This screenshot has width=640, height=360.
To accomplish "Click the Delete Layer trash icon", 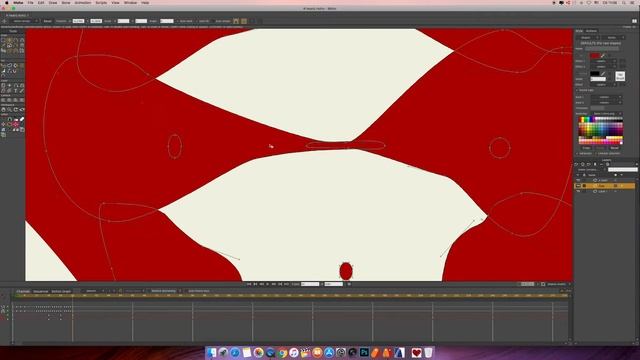I will [x=595, y=164].
